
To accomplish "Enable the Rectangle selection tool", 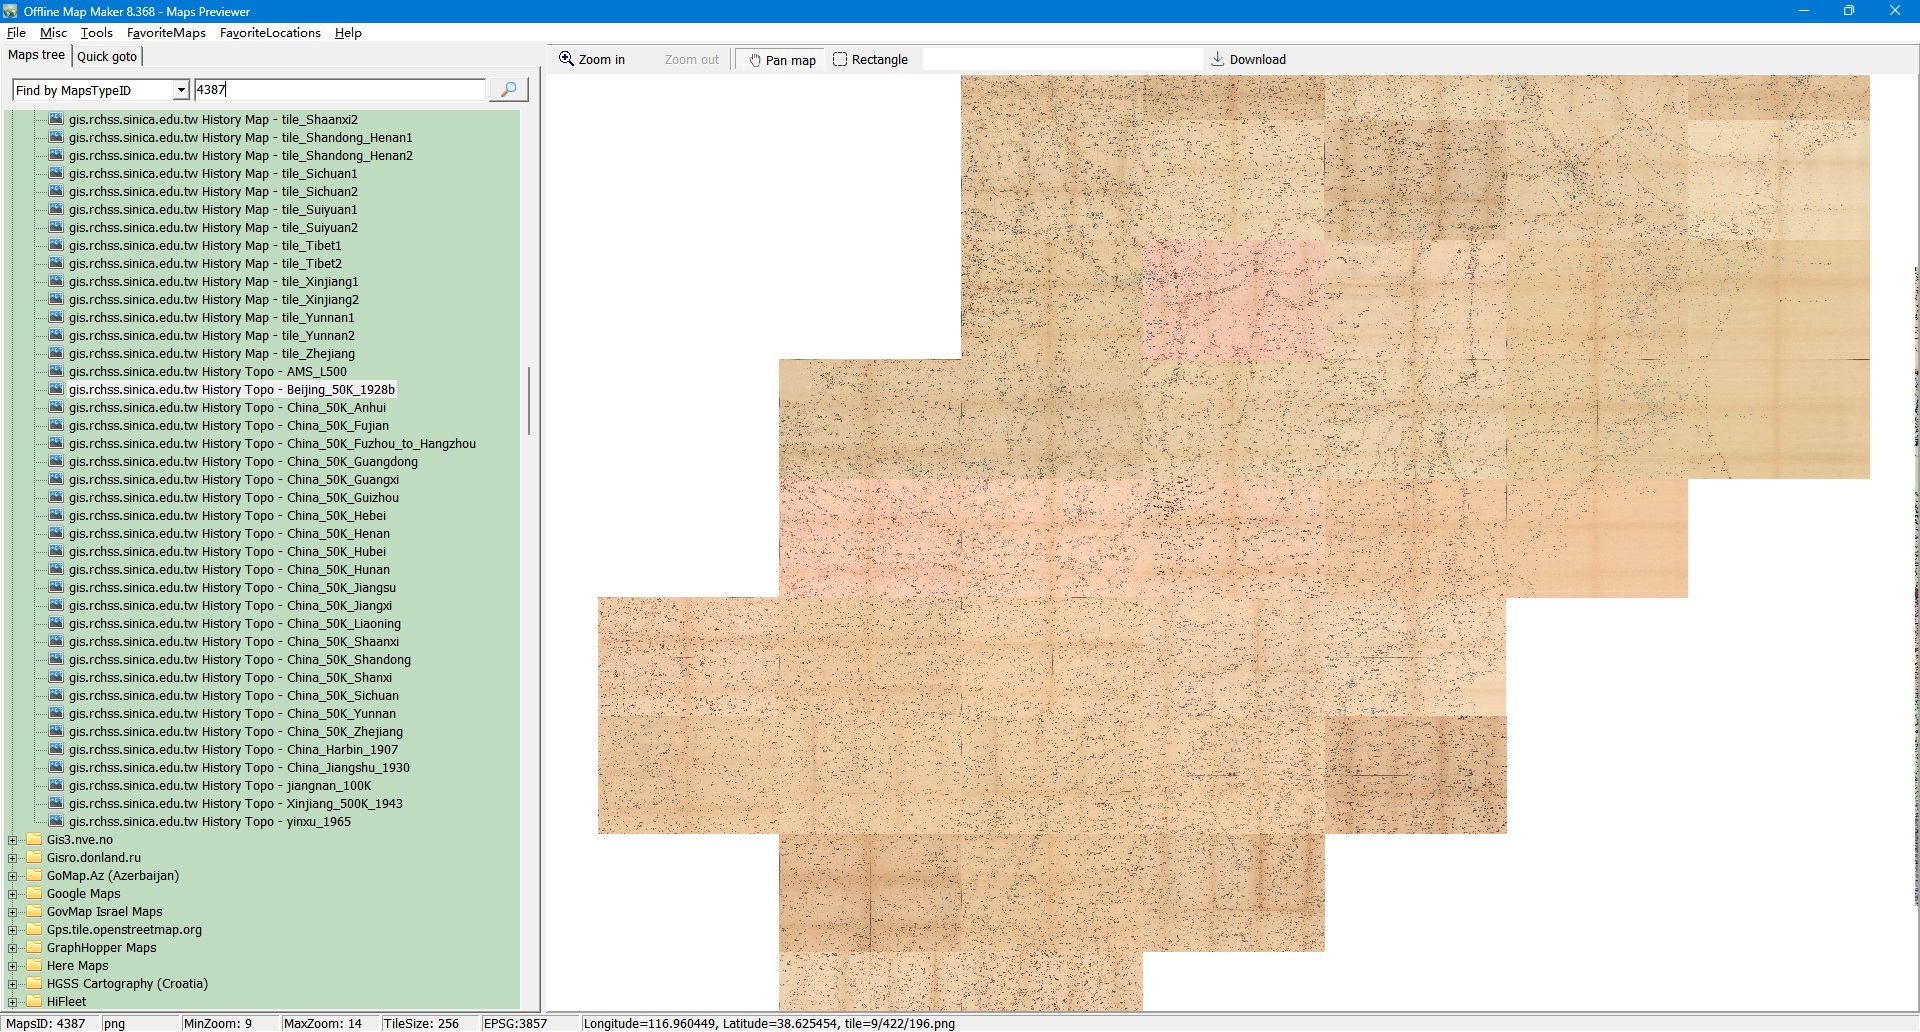I will 870,60.
